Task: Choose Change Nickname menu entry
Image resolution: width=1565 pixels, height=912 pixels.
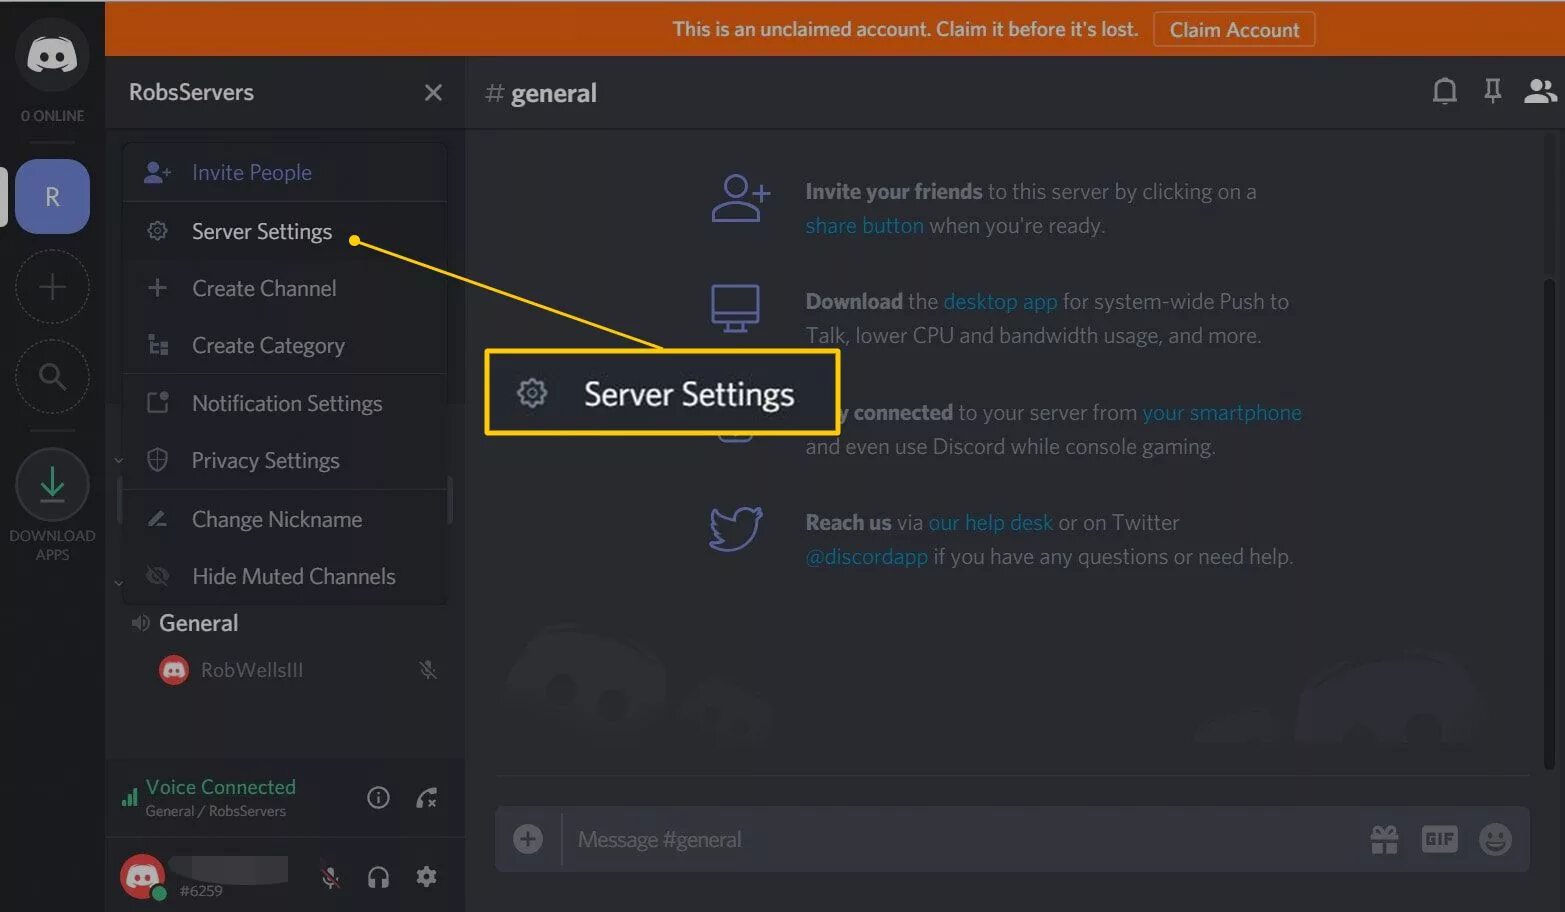Action: tap(285, 519)
